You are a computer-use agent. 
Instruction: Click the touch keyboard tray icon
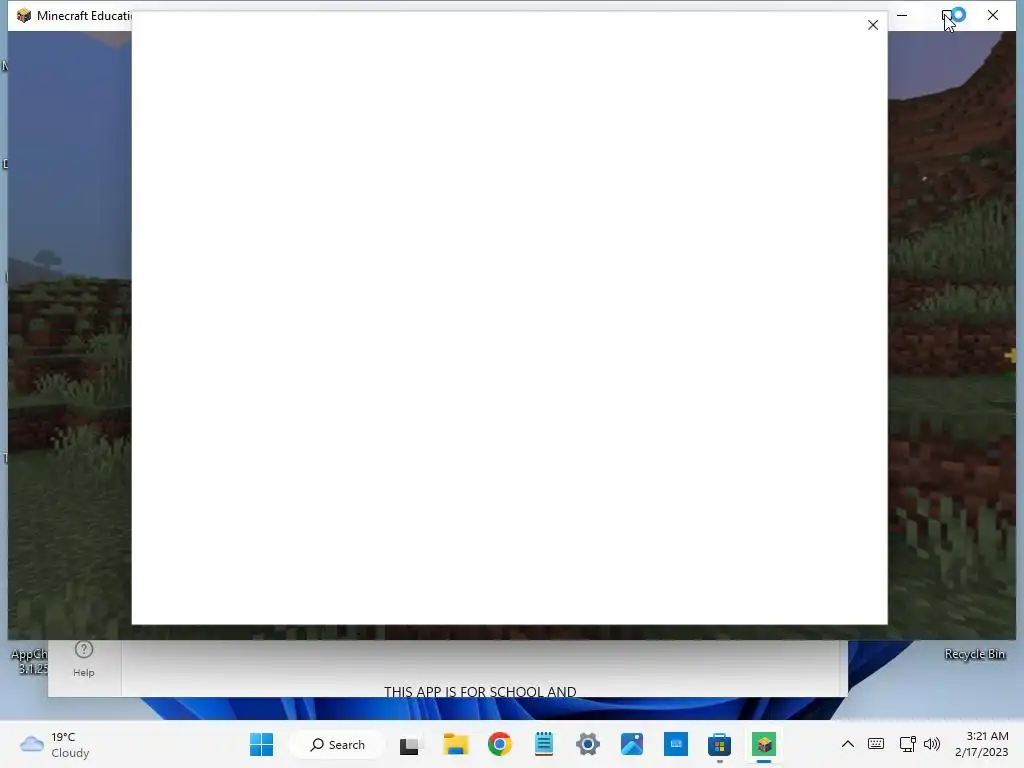[876, 744]
